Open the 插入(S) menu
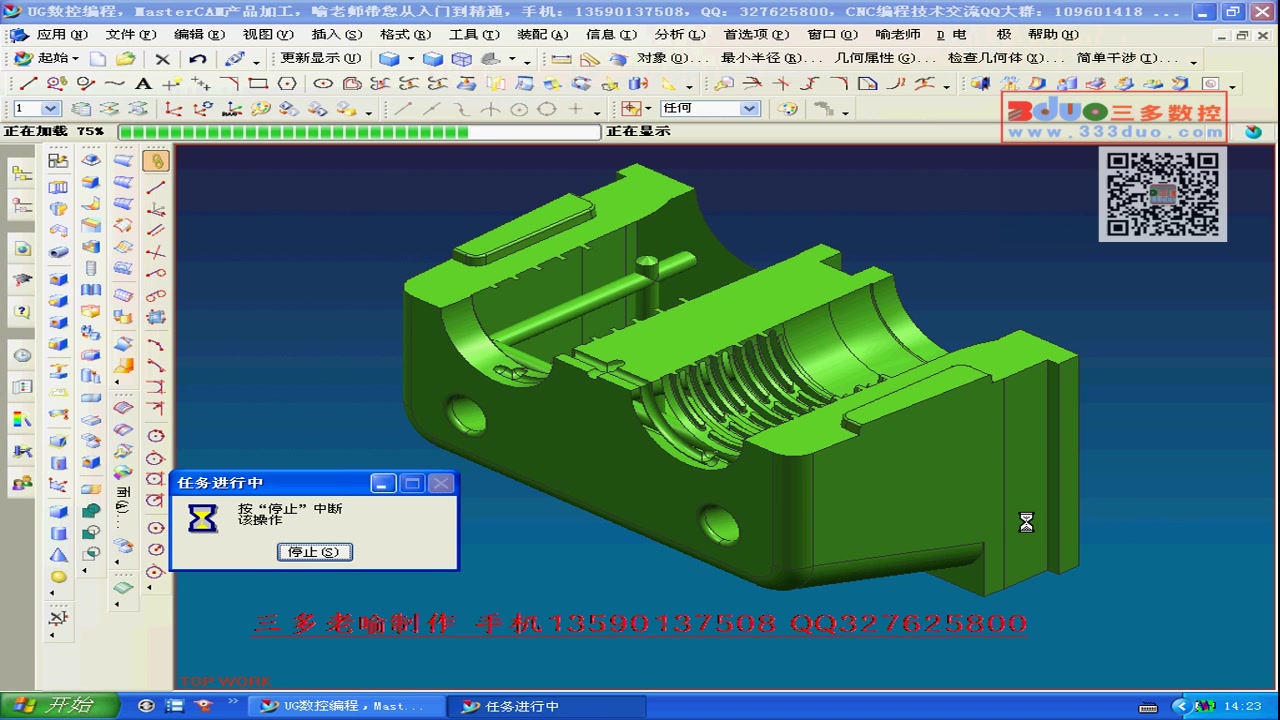Screen dimensions: 1280x720 point(337,34)
